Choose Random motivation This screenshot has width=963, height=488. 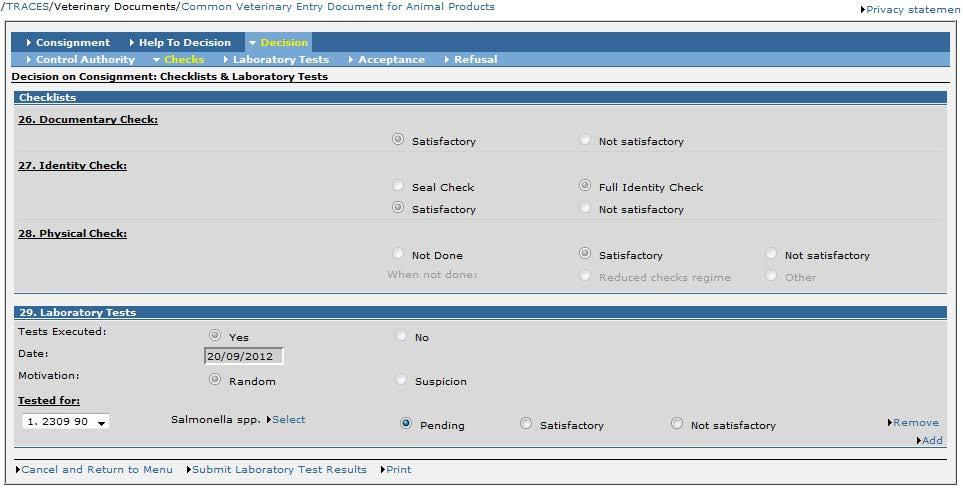215,379
